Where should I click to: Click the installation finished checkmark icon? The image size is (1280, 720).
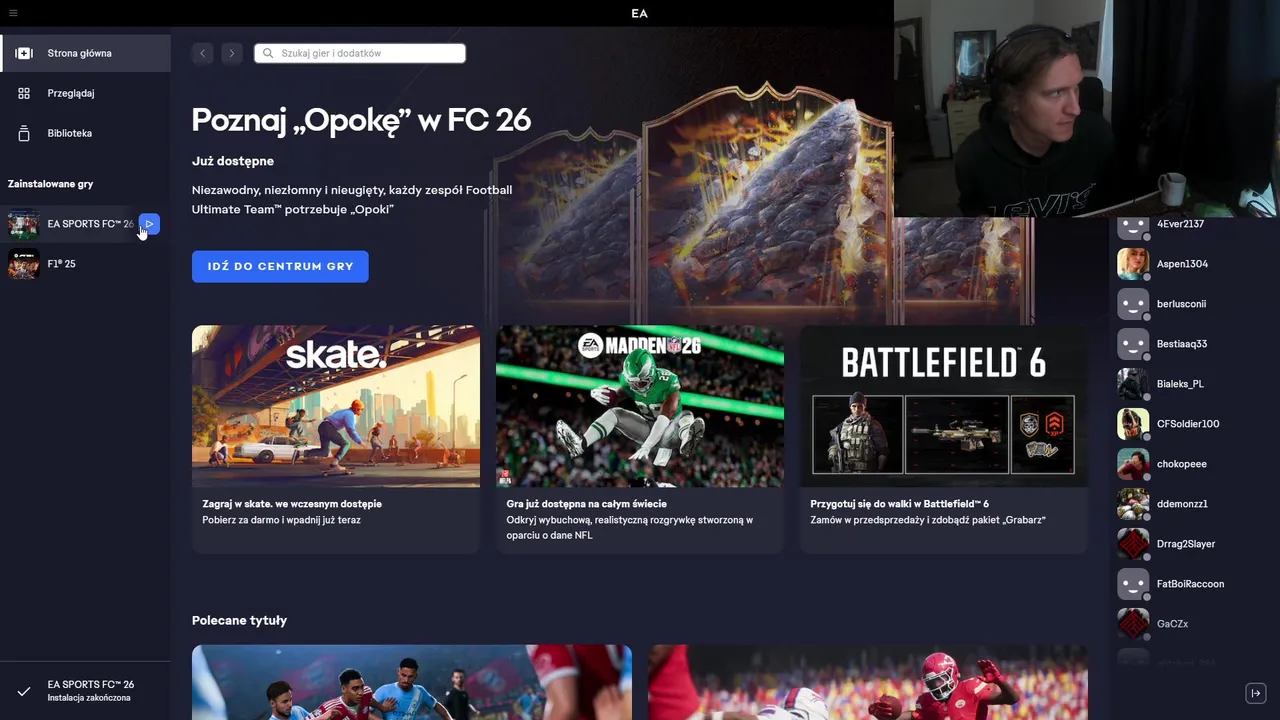pos(24,691)
